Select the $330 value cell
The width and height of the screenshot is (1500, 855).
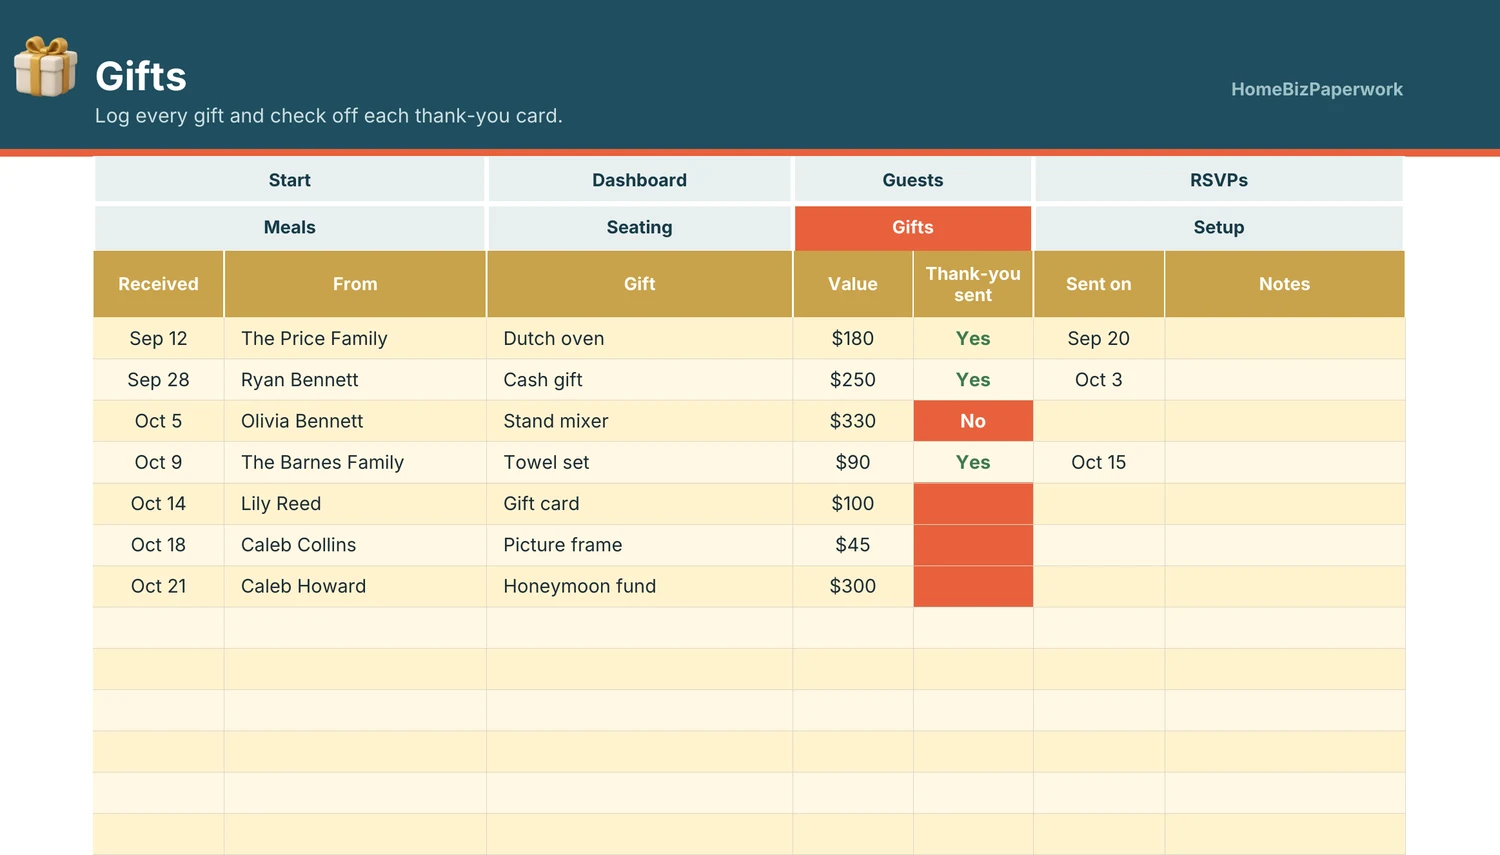click(853, 421)
